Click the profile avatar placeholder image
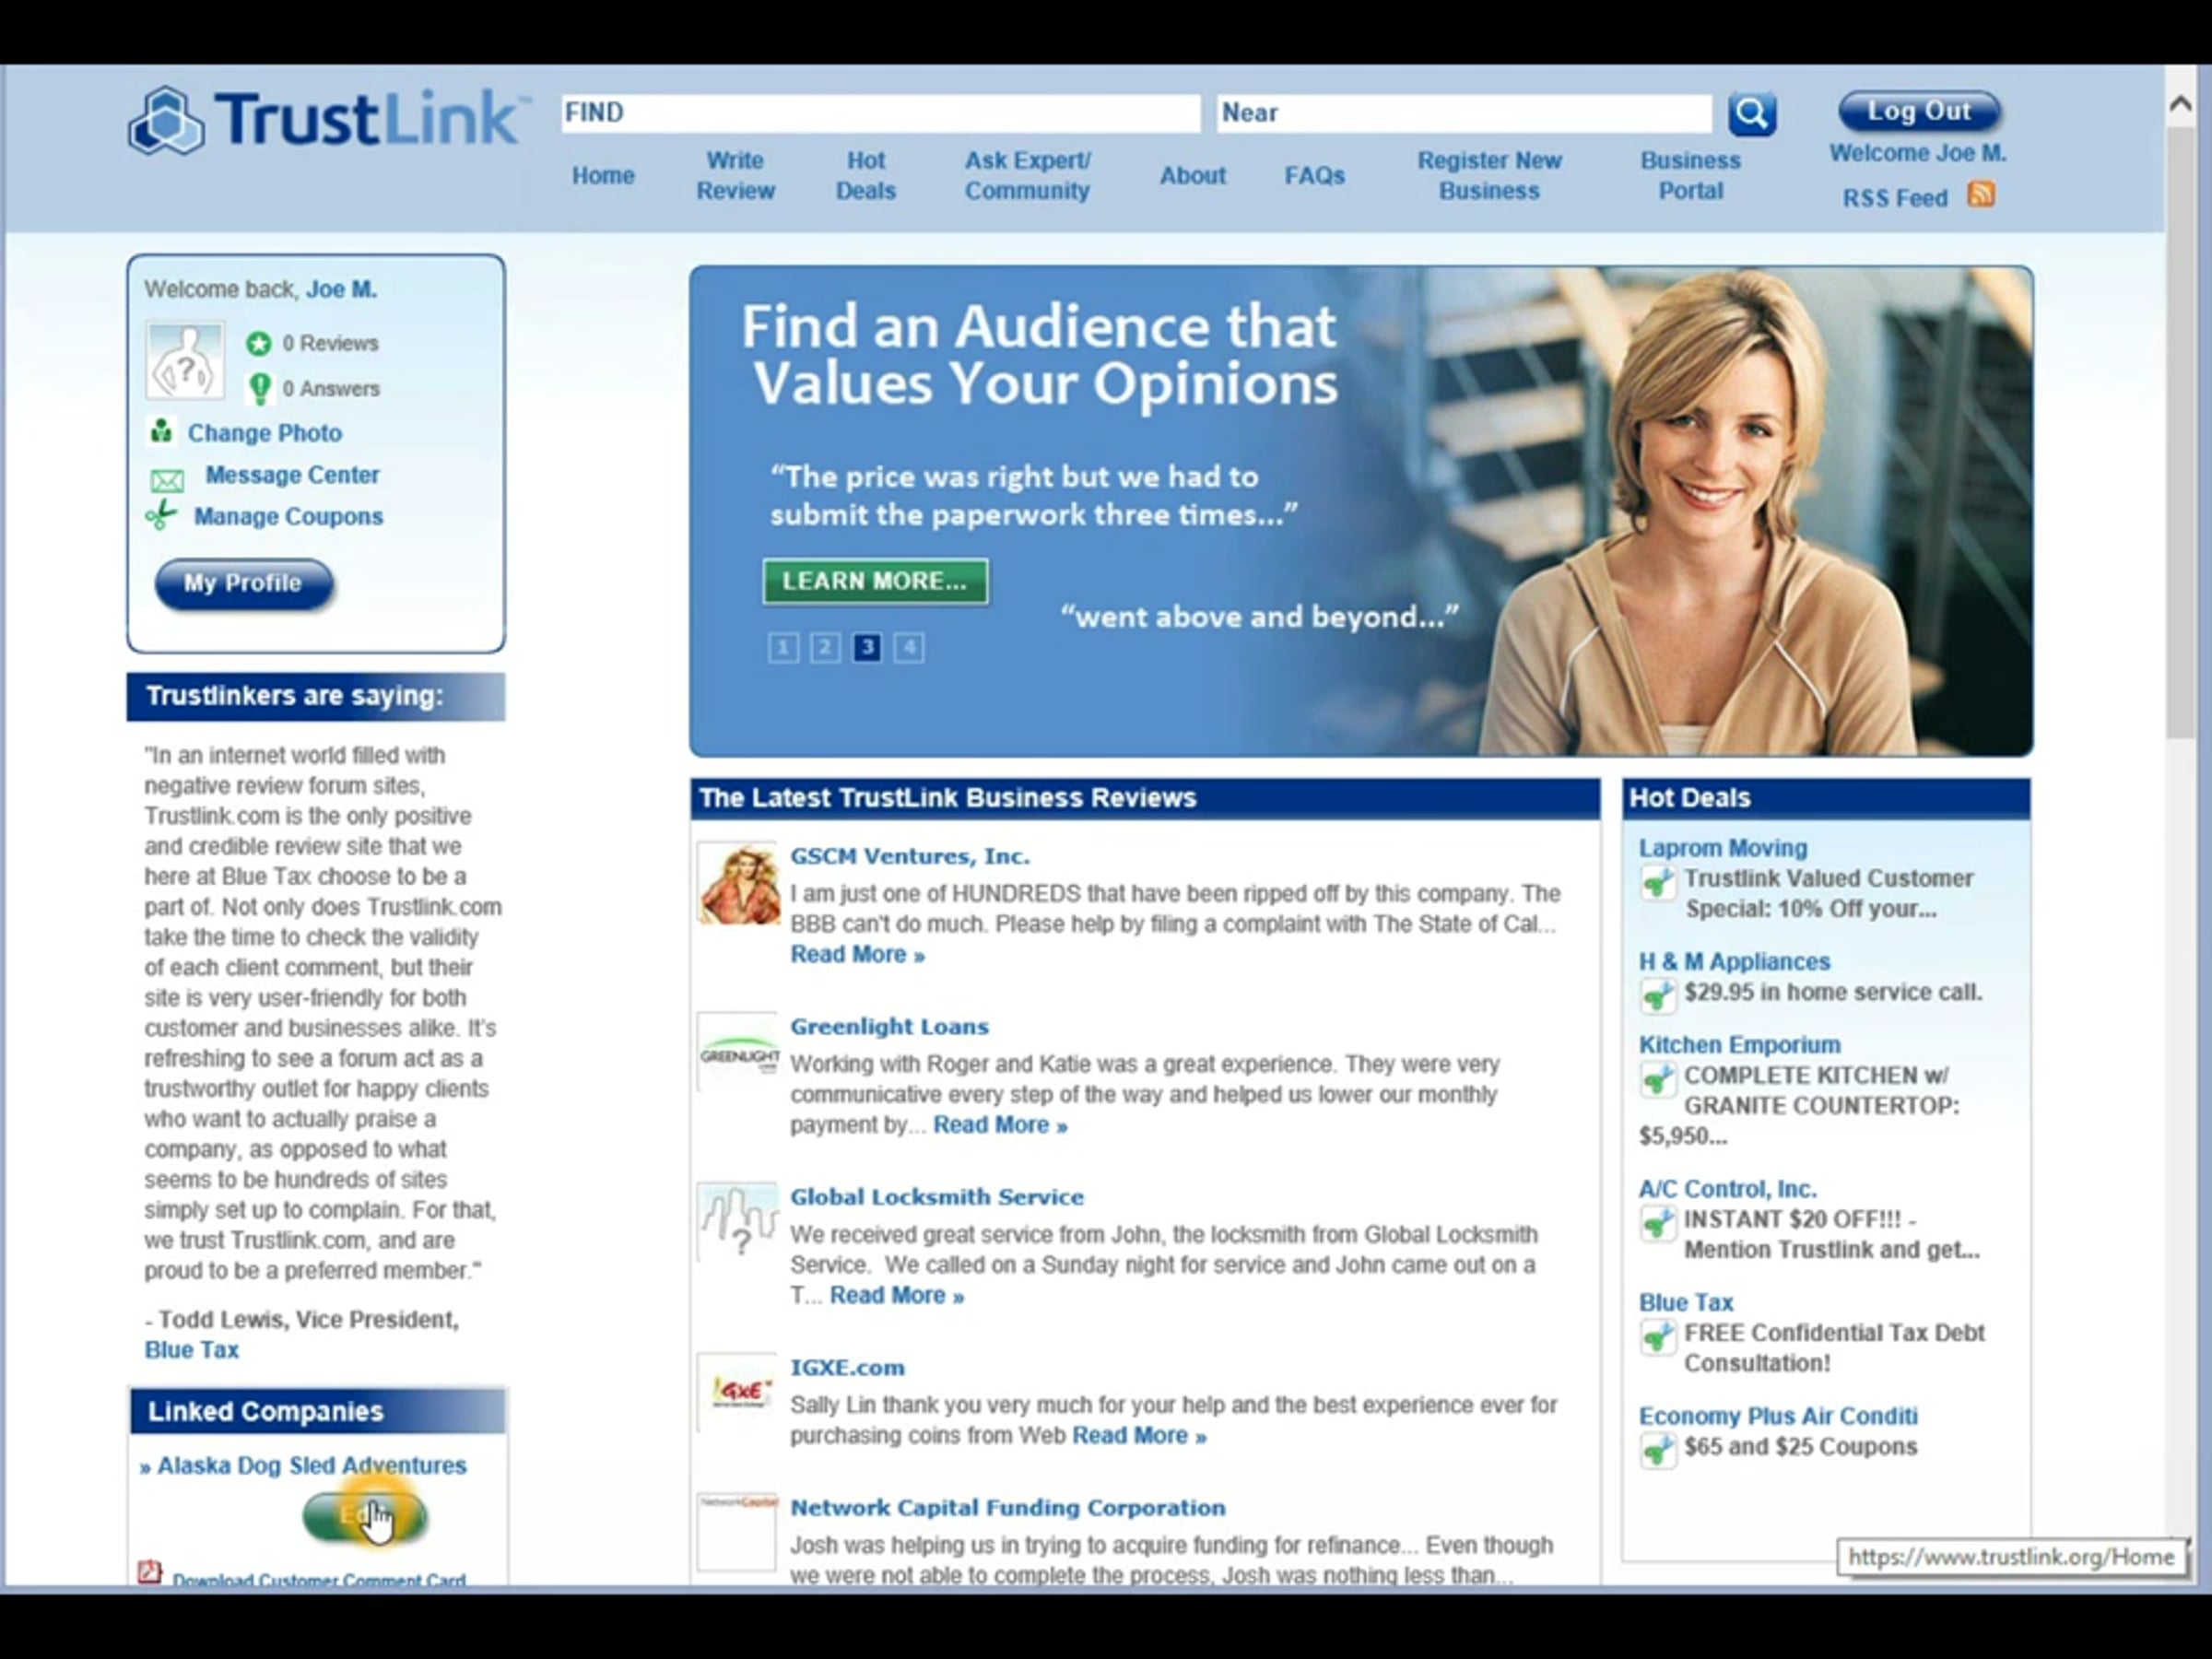 tap(185, 360)
